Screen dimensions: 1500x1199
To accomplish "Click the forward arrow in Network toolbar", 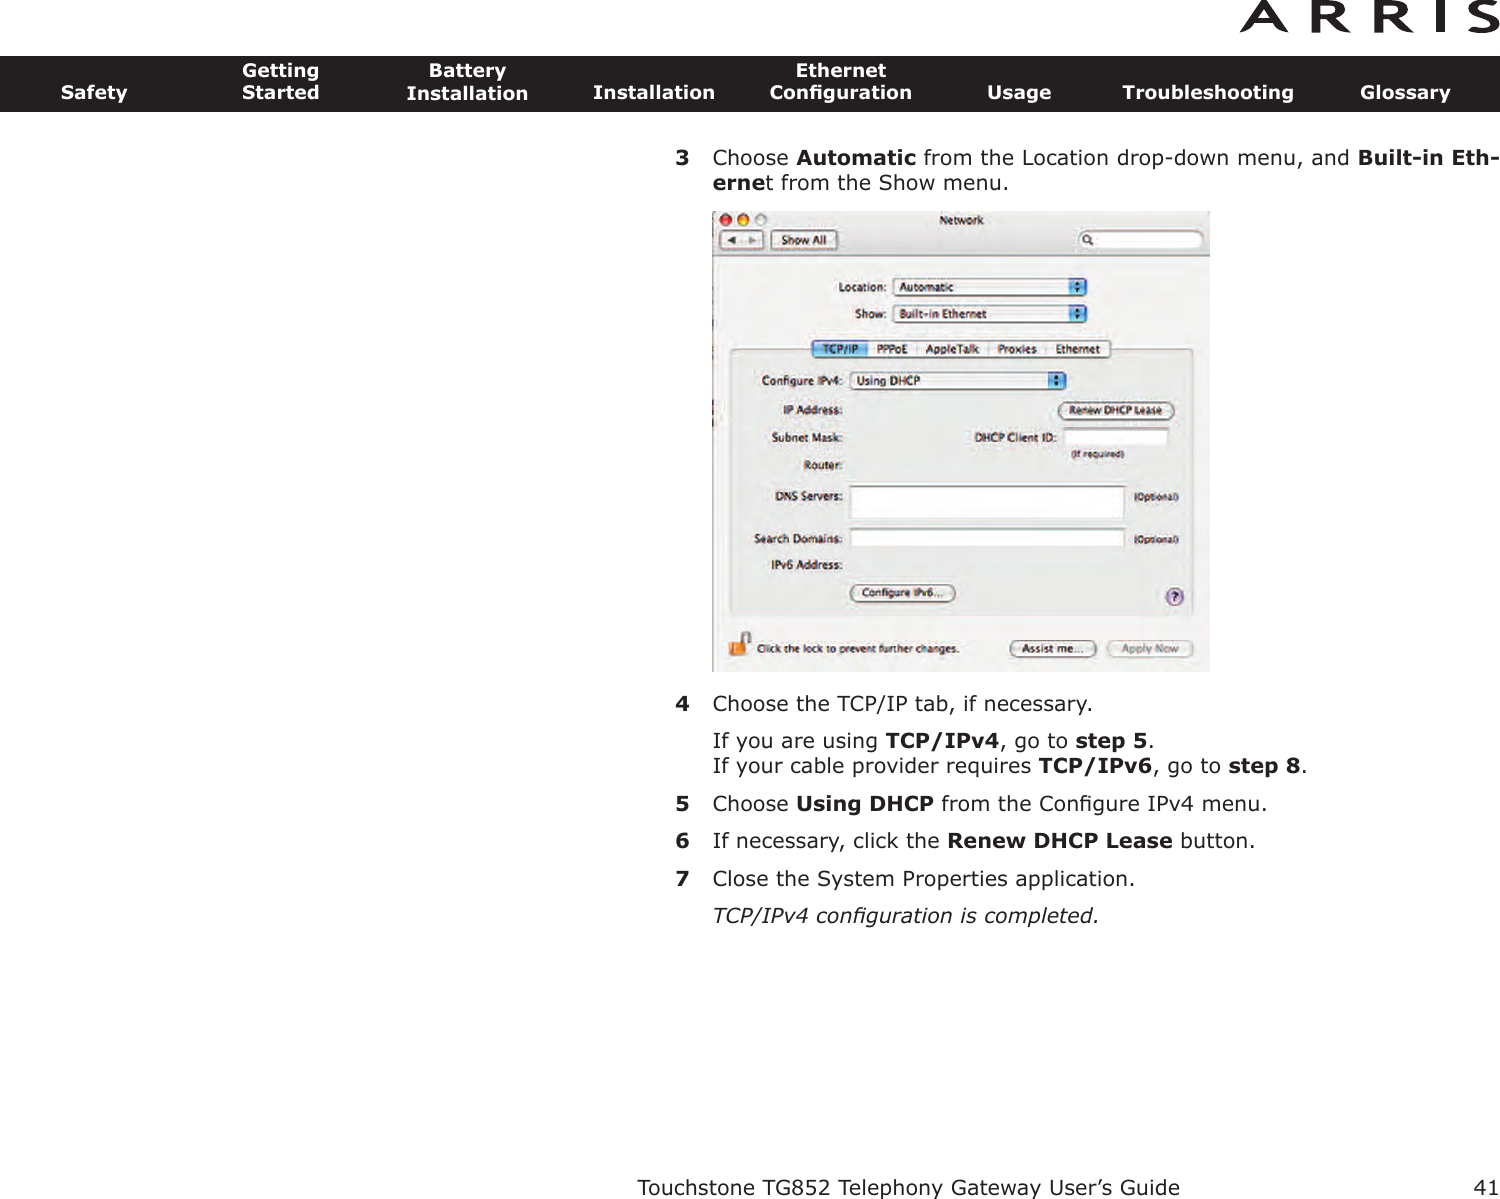I will tap(753, 240).
